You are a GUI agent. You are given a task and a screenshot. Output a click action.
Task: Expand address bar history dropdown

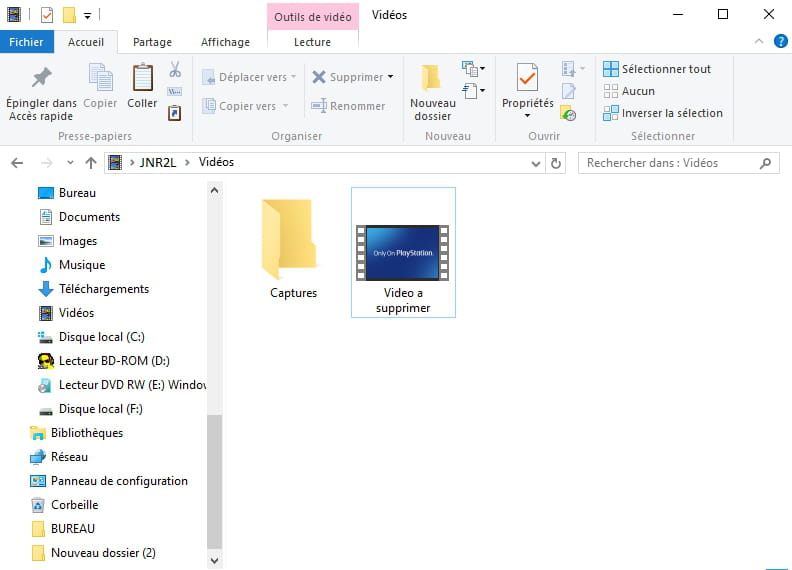point(536,163)
